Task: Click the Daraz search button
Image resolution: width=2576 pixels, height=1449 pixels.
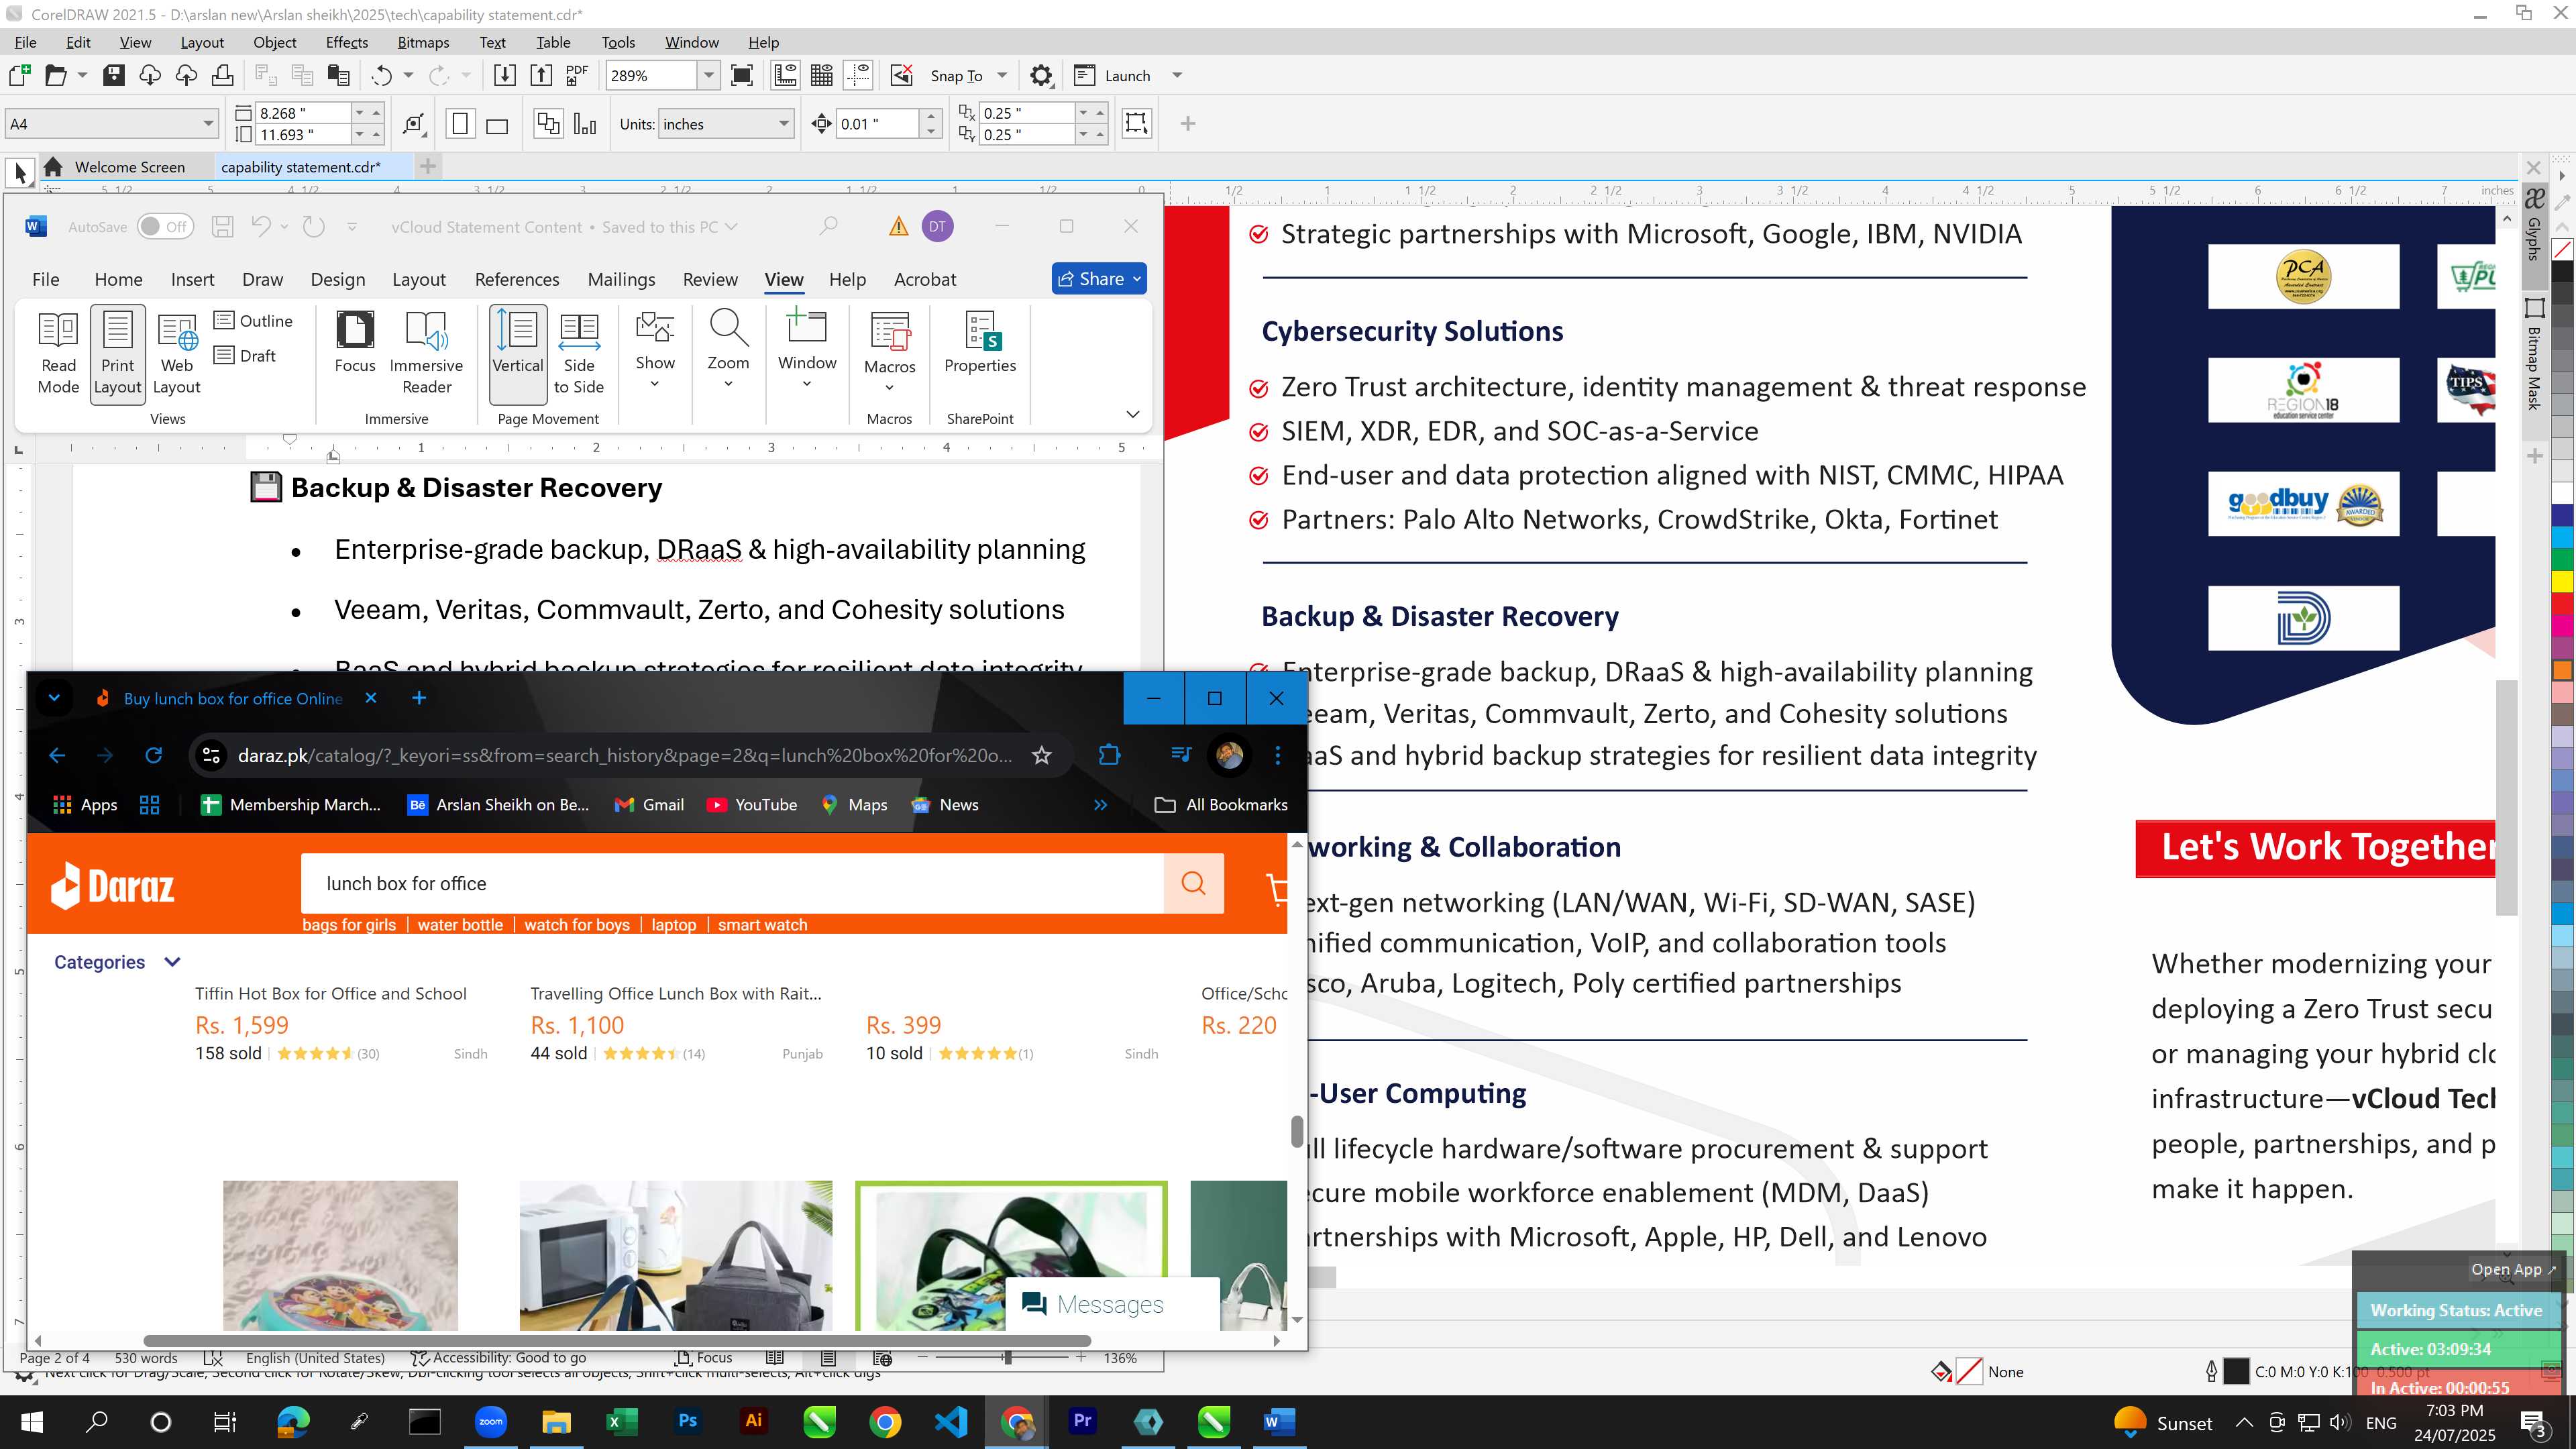Action: coord(1193,883)
